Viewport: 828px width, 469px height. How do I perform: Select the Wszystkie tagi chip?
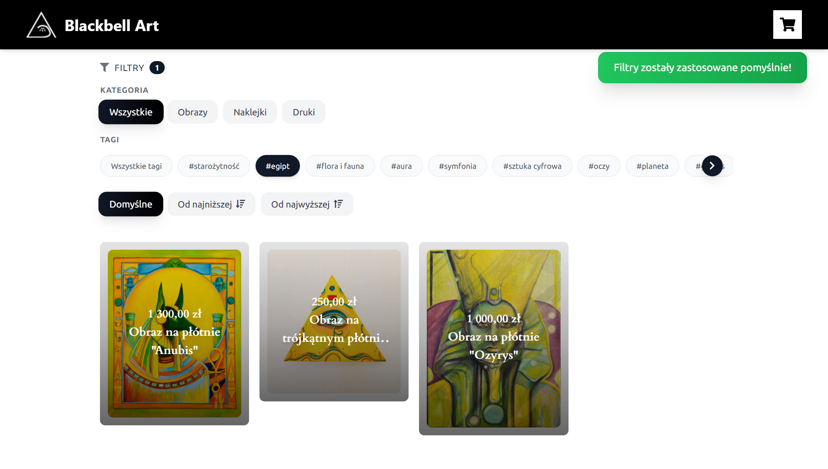[x=136, y=166]
